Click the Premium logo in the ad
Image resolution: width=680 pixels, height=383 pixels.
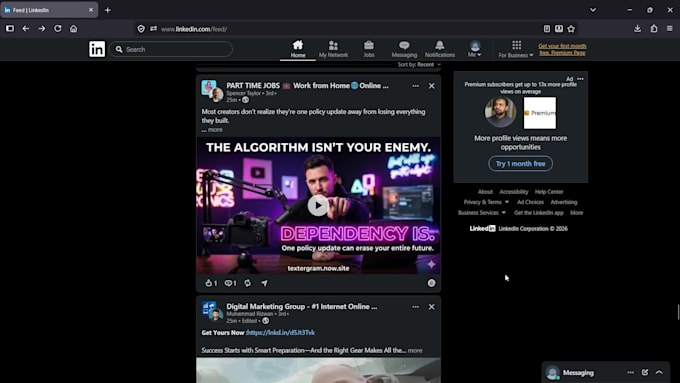(x=539, y=113)
